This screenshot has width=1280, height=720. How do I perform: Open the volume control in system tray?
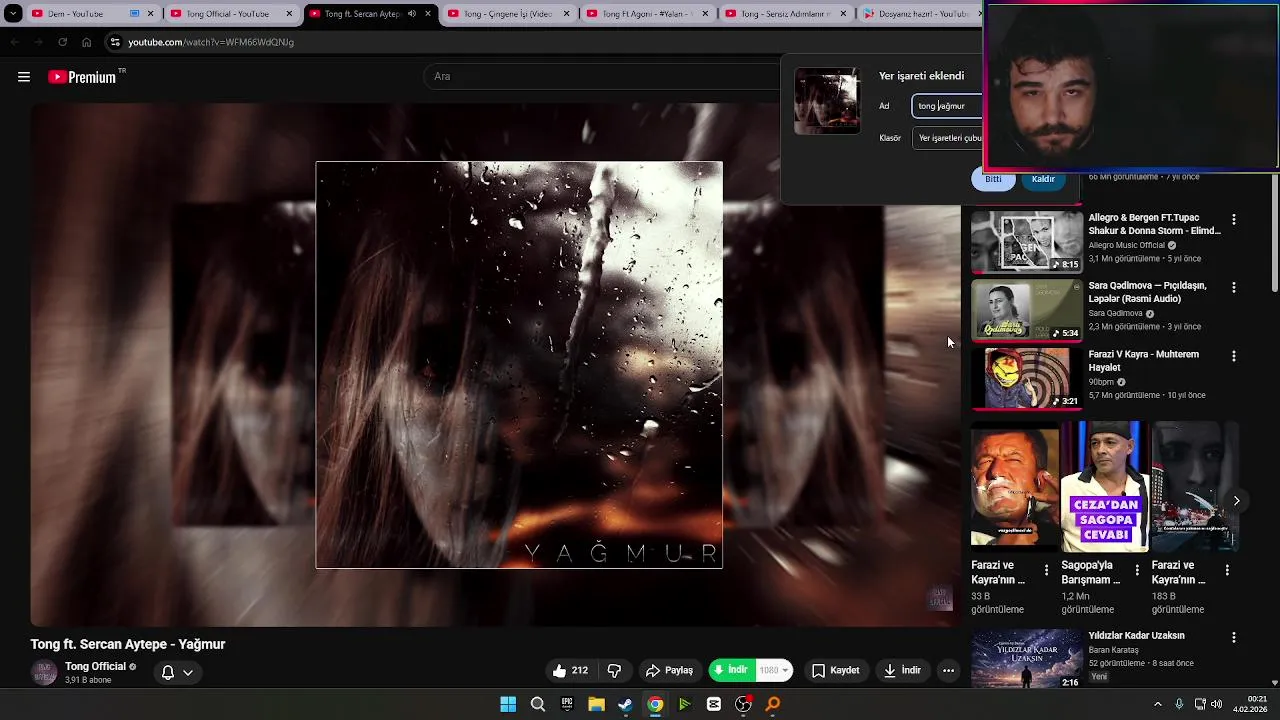coord(1217,704)
